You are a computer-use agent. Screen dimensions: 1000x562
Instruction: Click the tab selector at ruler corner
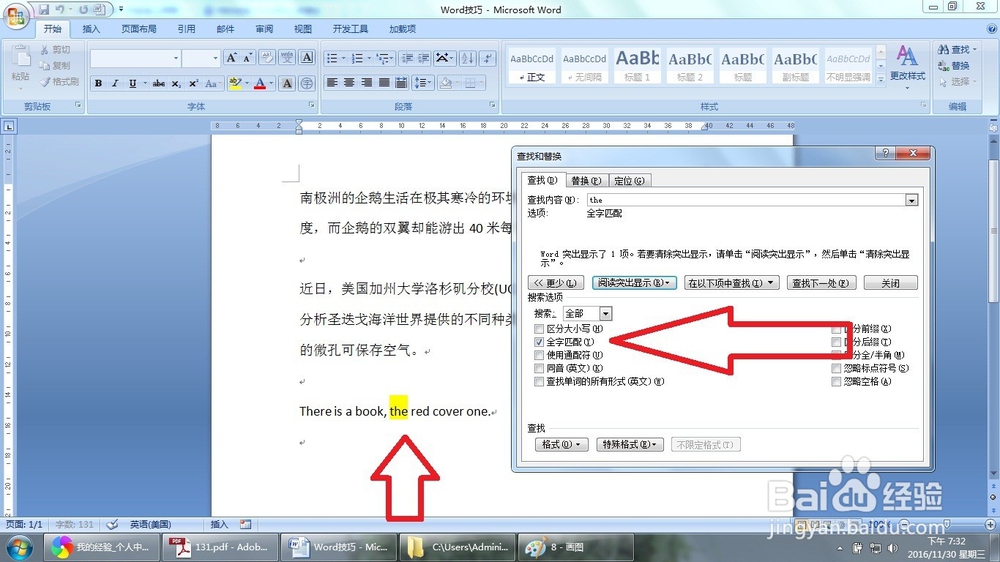pos(9,126)
